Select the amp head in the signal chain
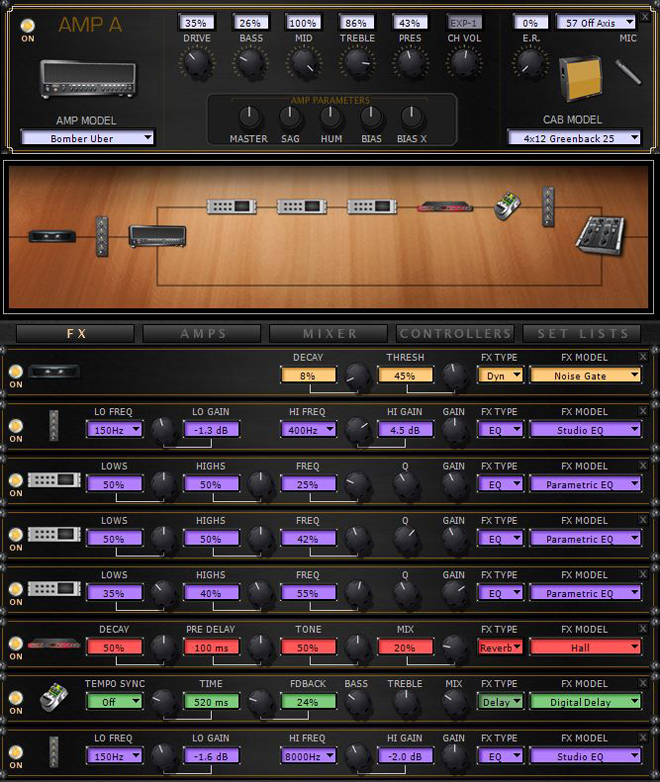This screenshot has width=660, height=782. 158,236
